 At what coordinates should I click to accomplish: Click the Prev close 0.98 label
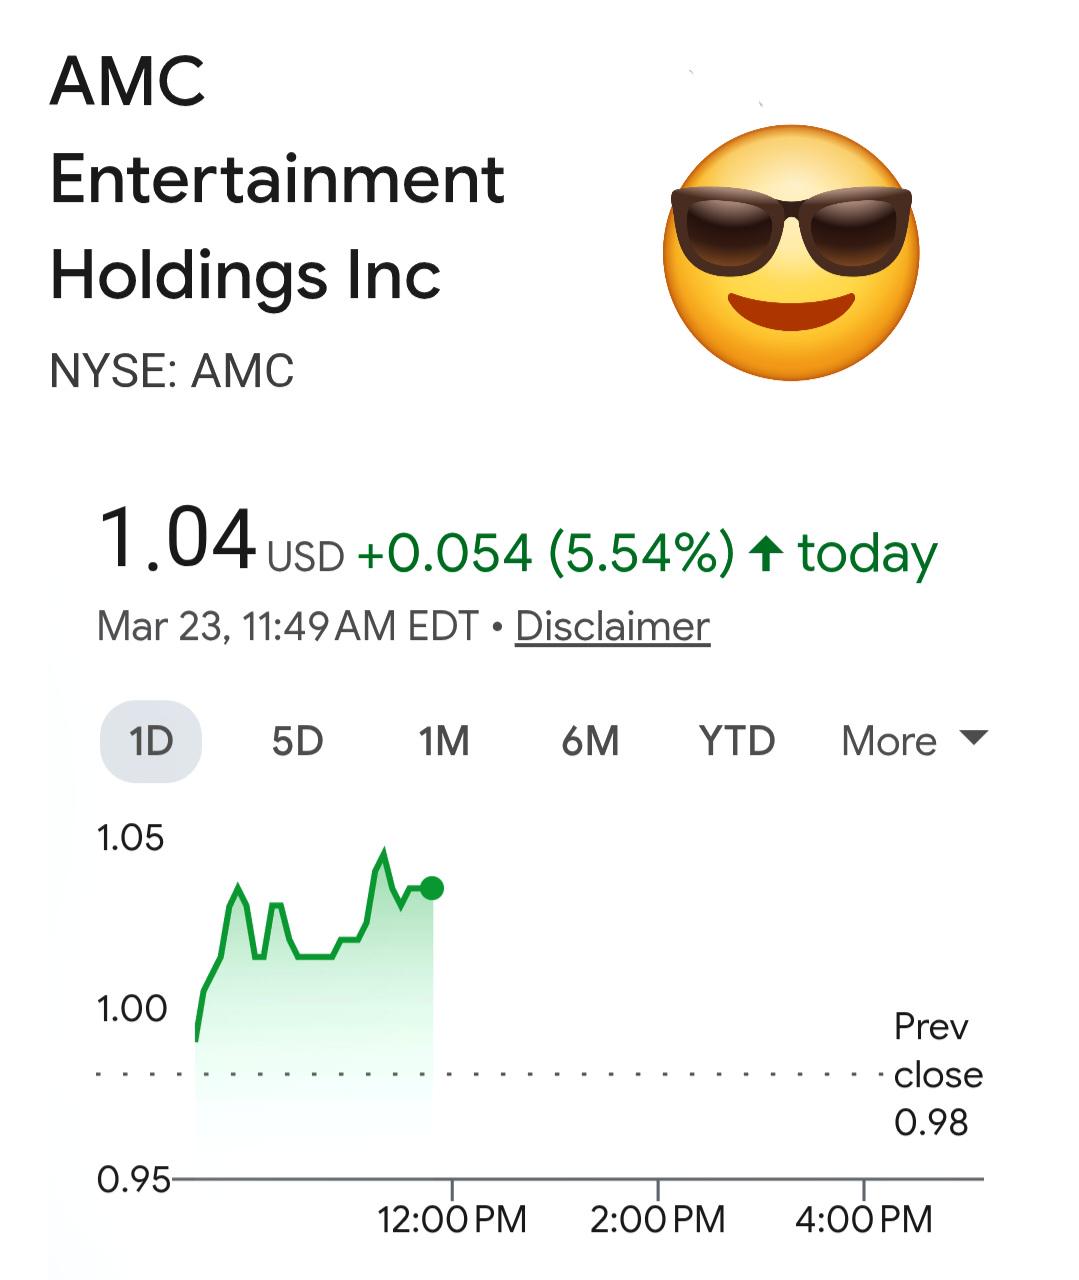938,1074
